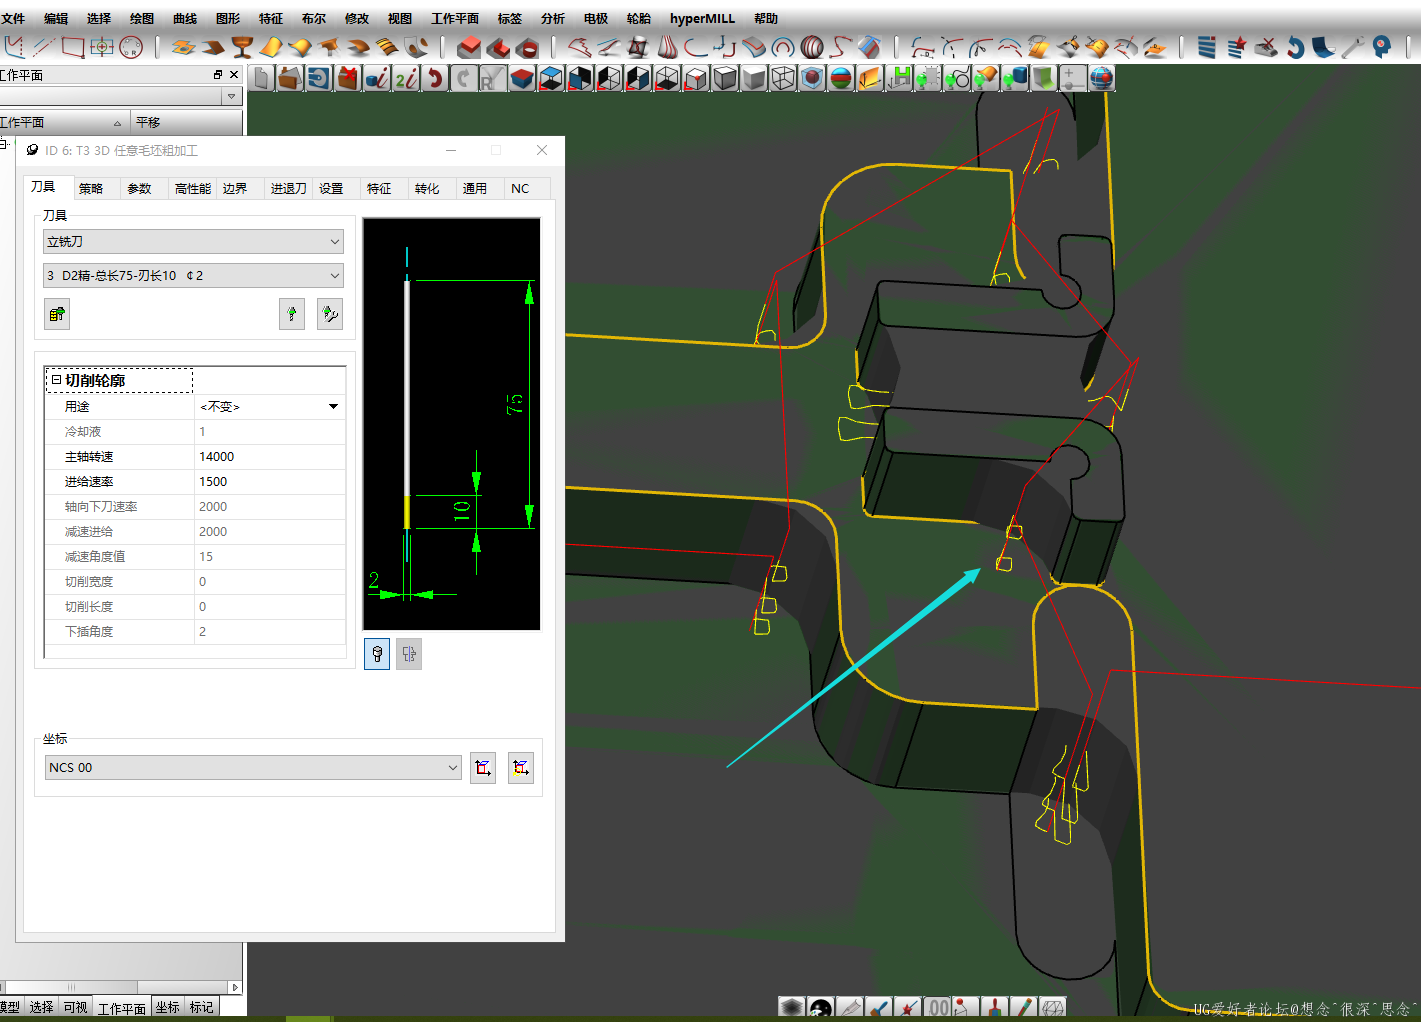Image resolution: width=1421 pixels, height=1022 pixels.
Task: Click the tool database icon under tool dropdown
Action: (57, 314)
